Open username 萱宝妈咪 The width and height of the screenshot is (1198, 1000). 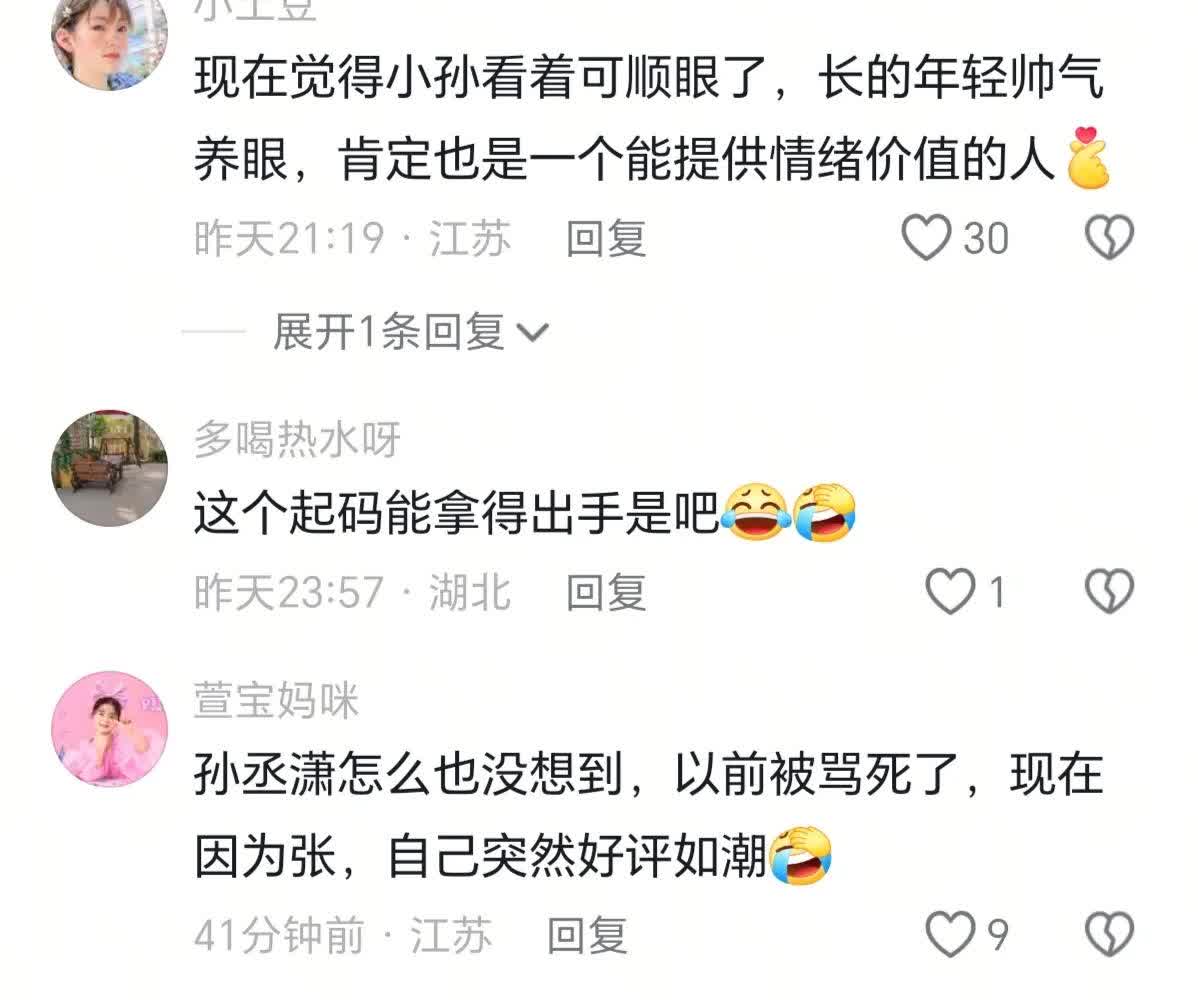point(276,700)
